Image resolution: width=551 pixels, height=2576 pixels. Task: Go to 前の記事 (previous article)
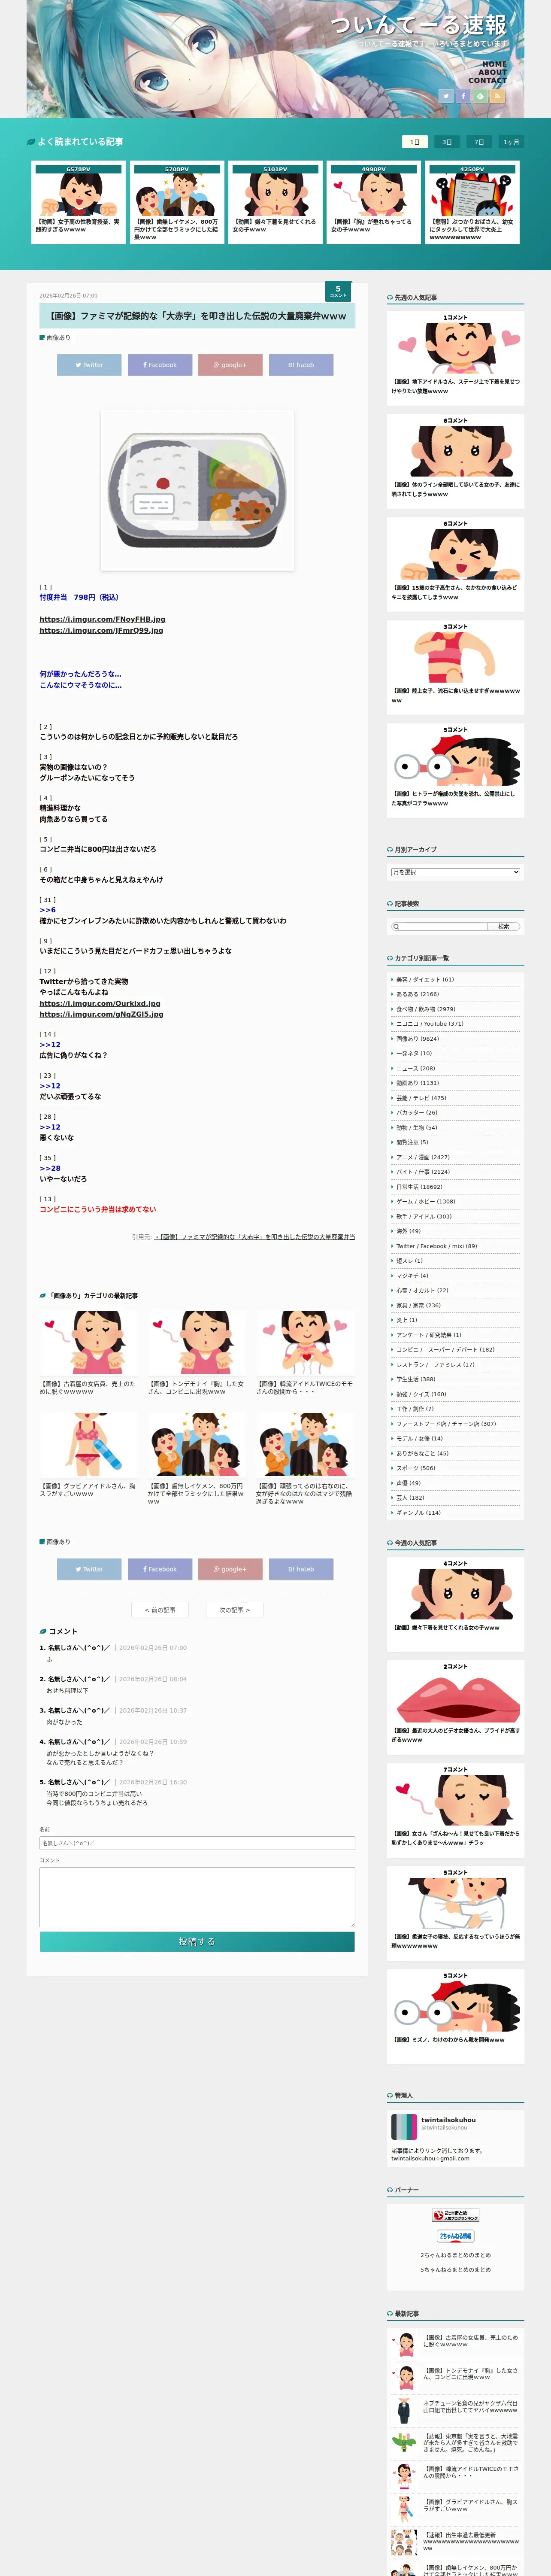coord(160,1610)
